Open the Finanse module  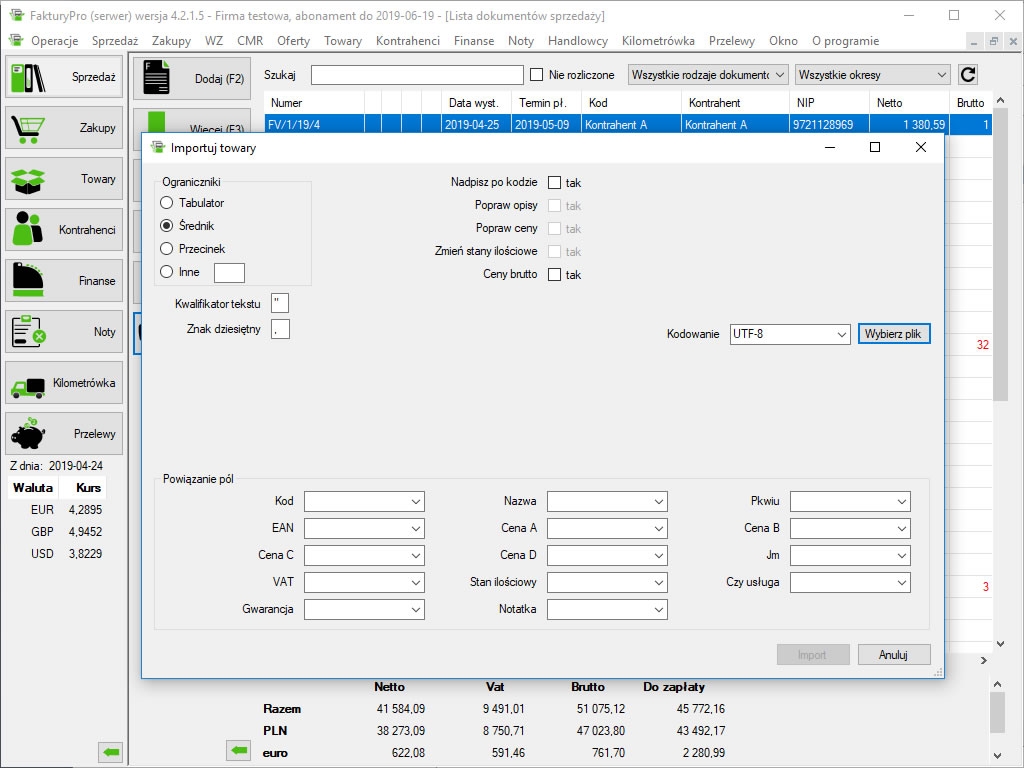64,281
